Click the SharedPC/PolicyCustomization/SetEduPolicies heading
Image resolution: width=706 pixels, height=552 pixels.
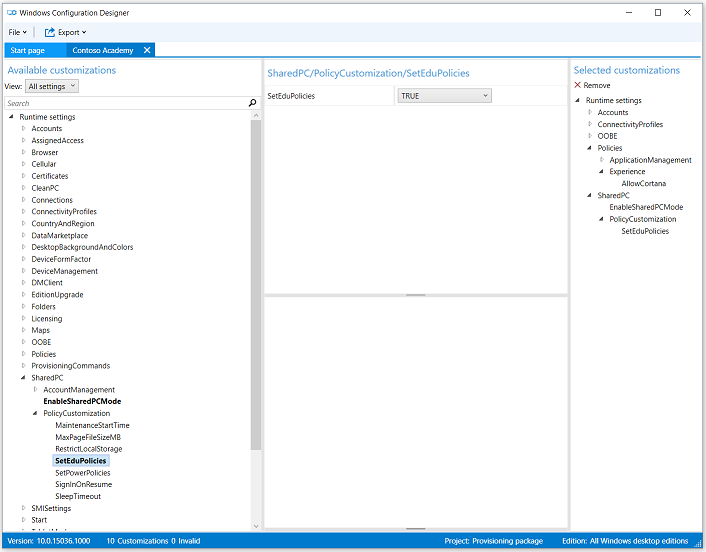pos(368,73)
